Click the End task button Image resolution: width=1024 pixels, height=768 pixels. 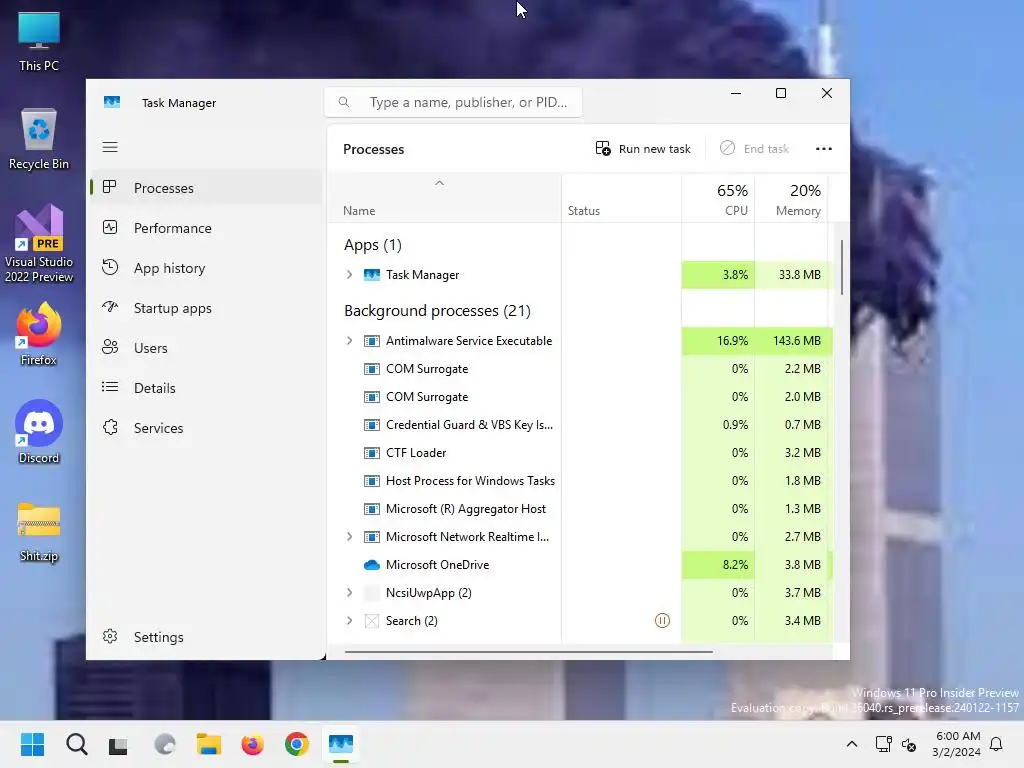(754, 149)
